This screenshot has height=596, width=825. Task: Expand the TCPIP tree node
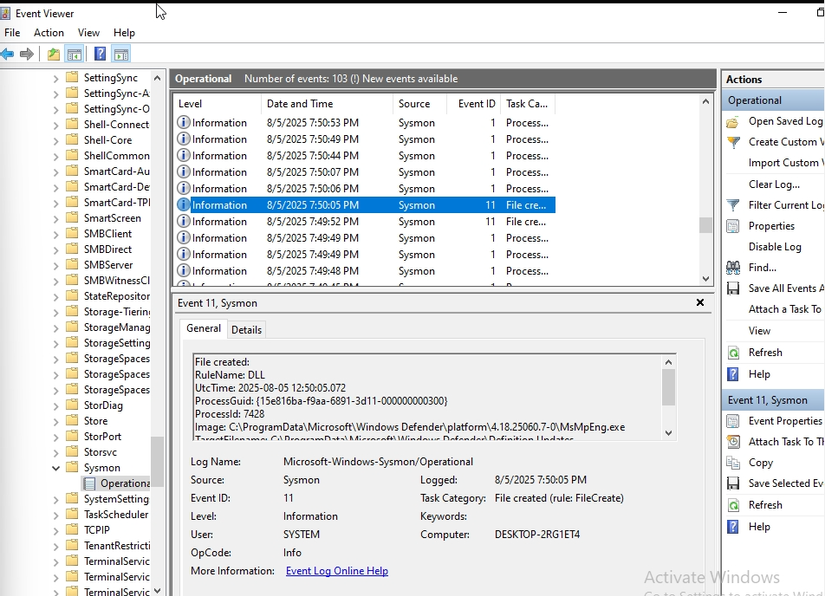pos(56,530)
